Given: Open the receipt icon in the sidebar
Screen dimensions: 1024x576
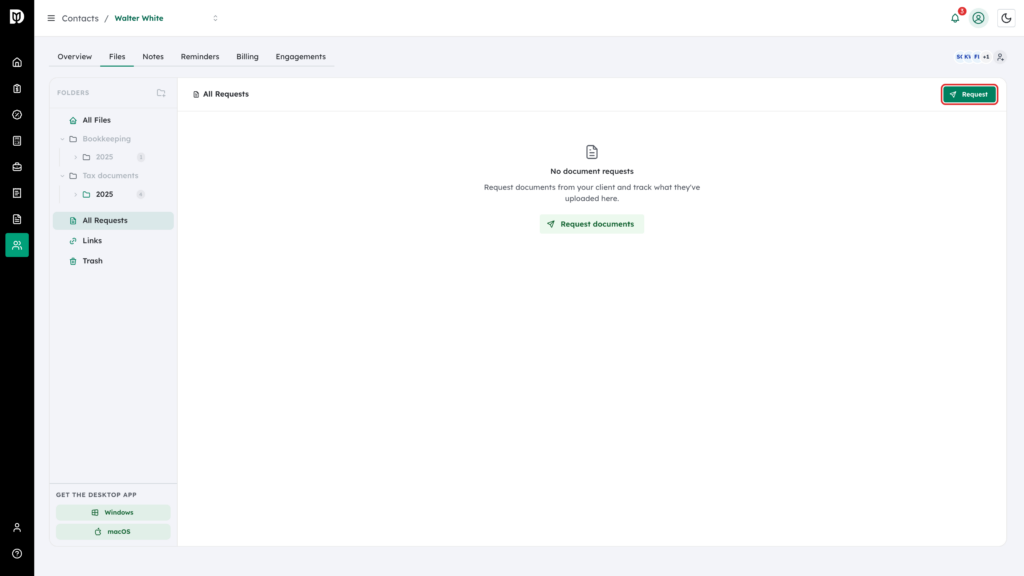Looking at the screenshot, I should coord(17,193).
